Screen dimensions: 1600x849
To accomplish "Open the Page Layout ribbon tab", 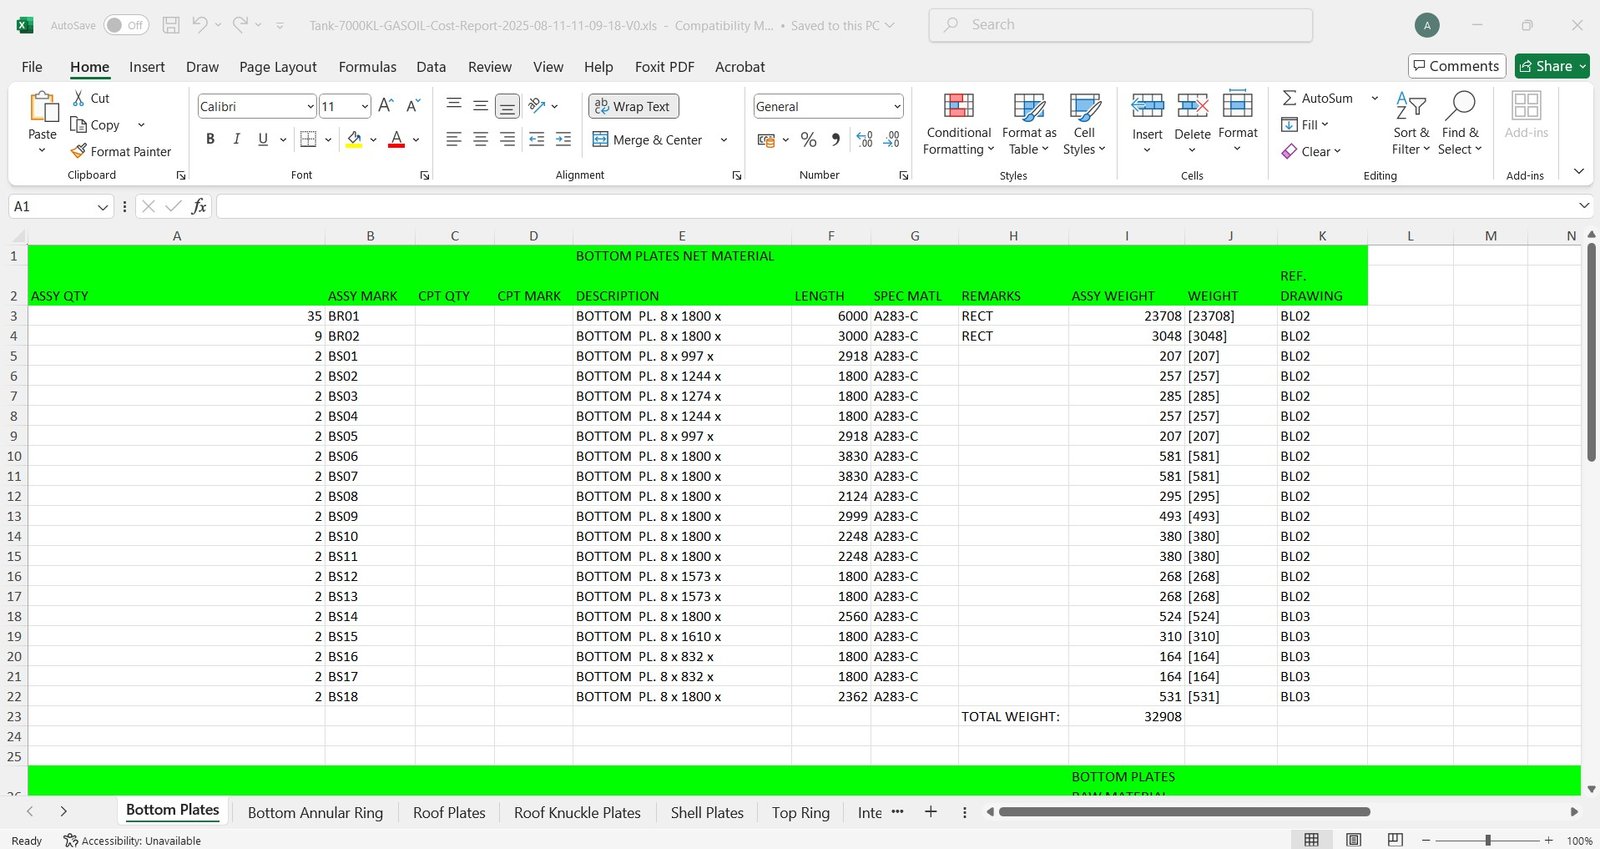I will 278,67.
